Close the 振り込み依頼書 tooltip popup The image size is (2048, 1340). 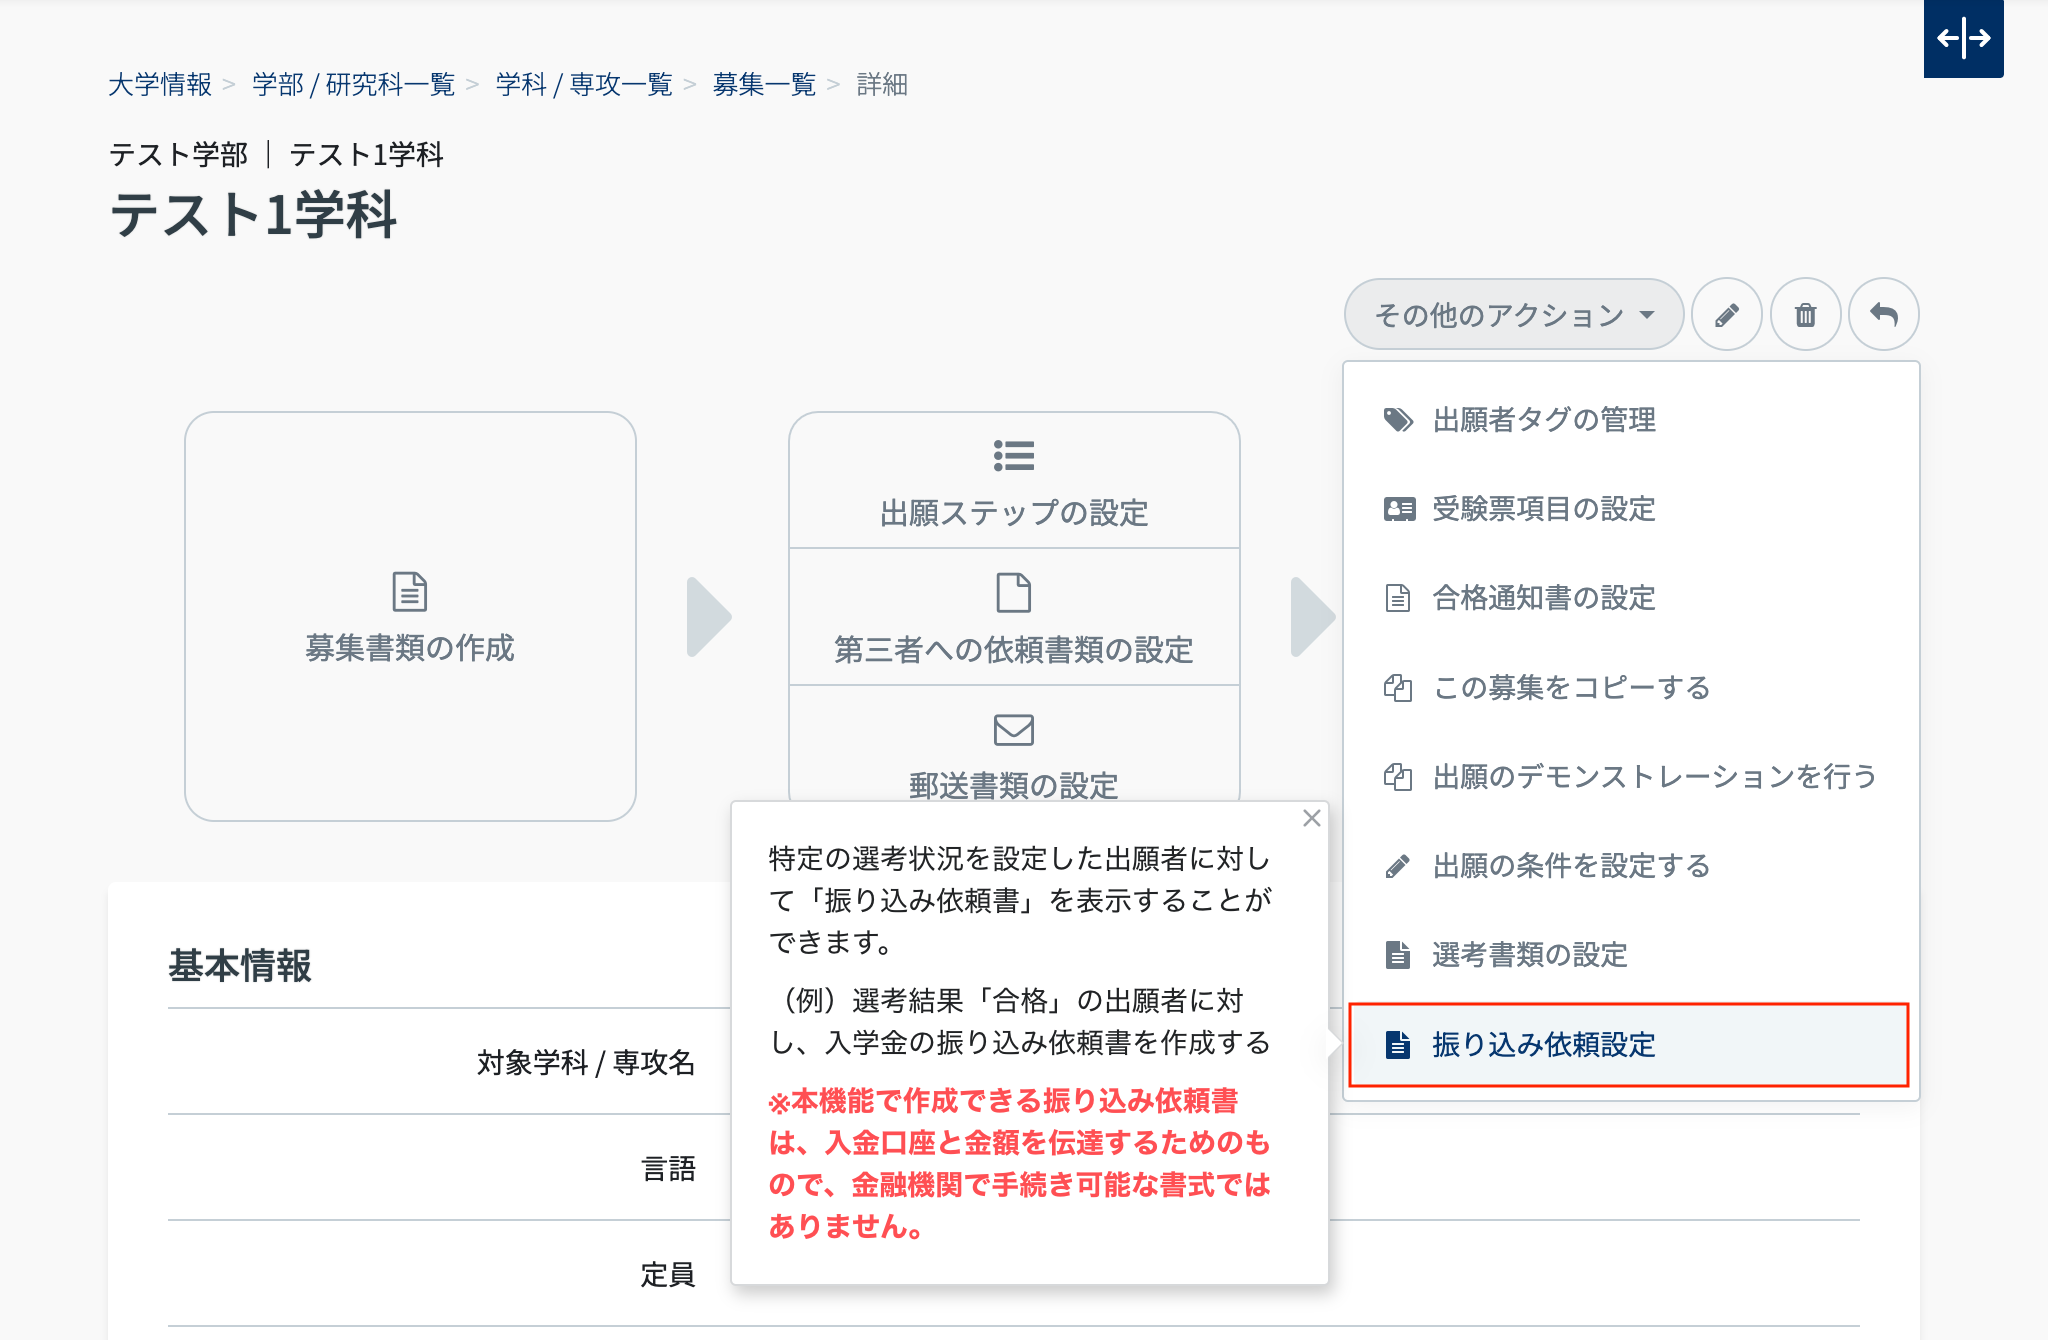pos(1312,818)
